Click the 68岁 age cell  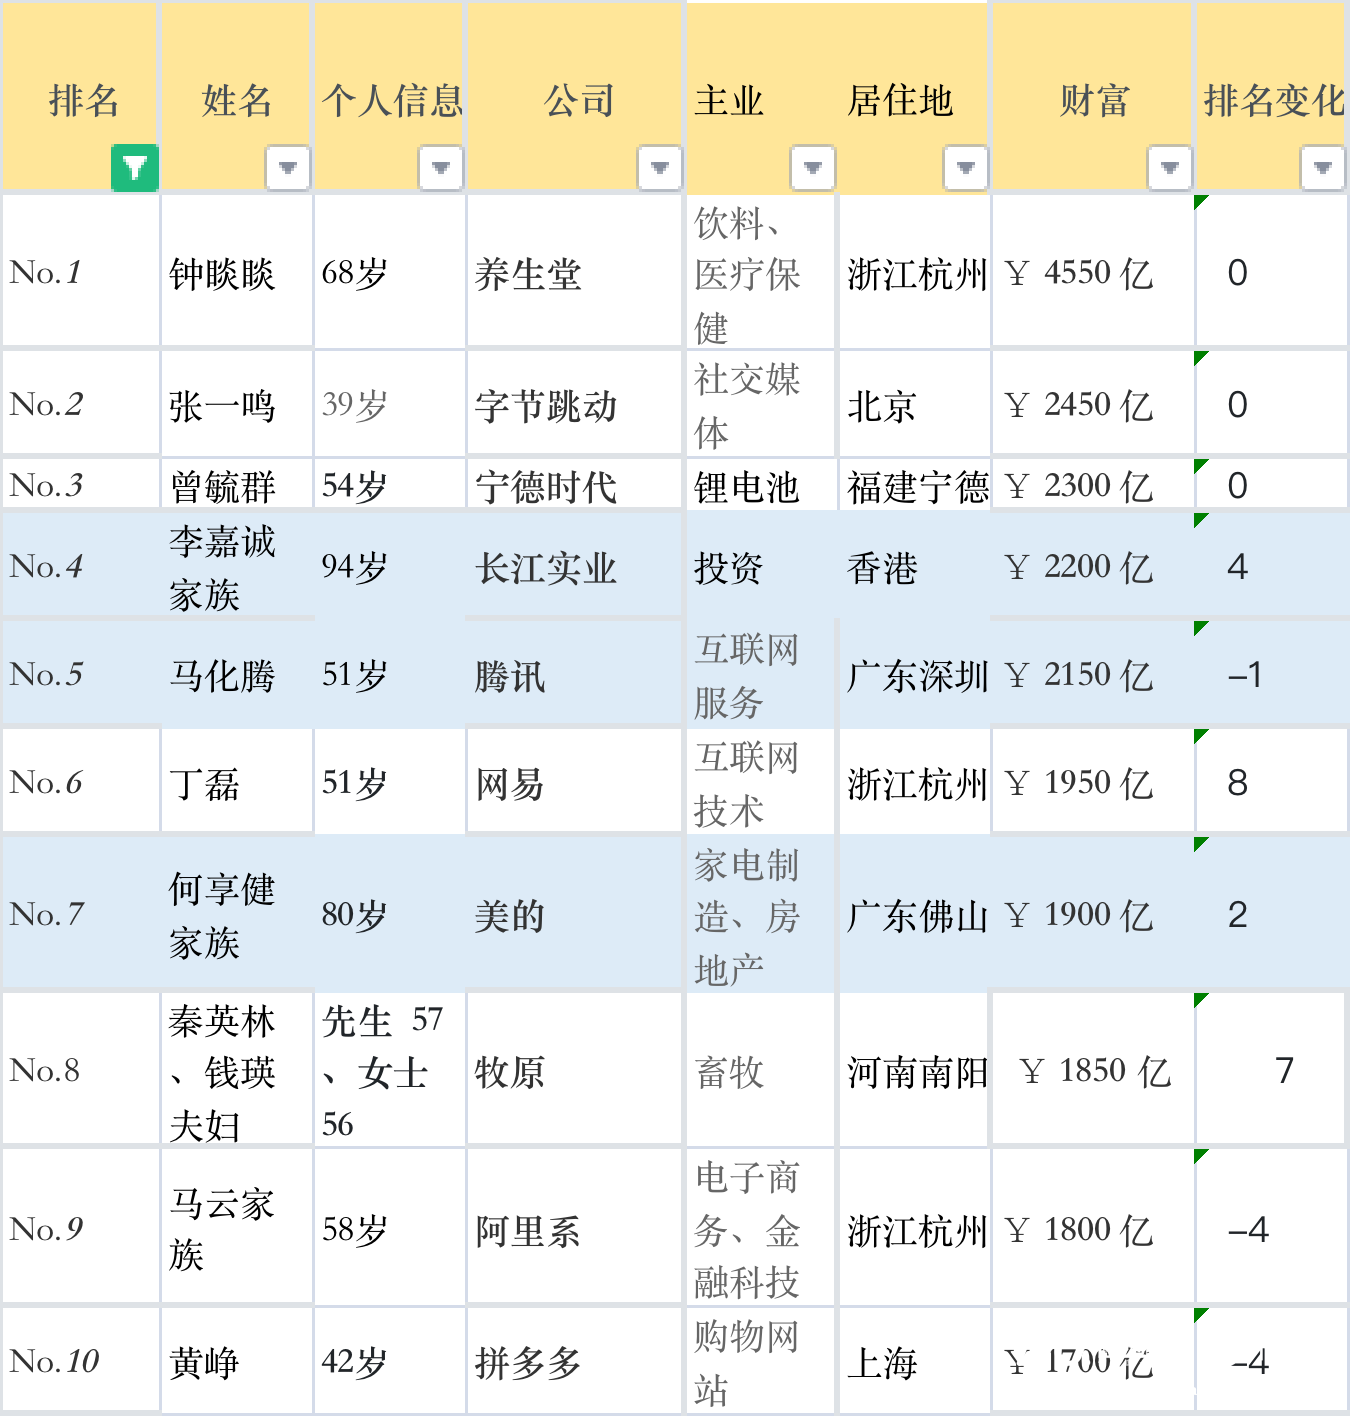390,272
